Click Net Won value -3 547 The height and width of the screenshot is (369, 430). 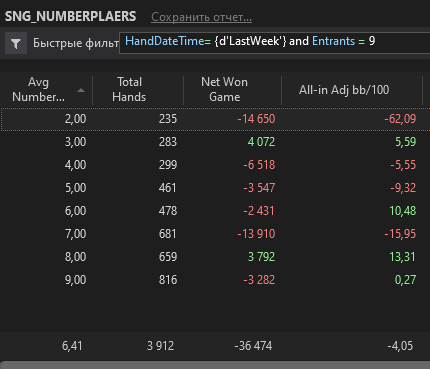click(259, 188)
